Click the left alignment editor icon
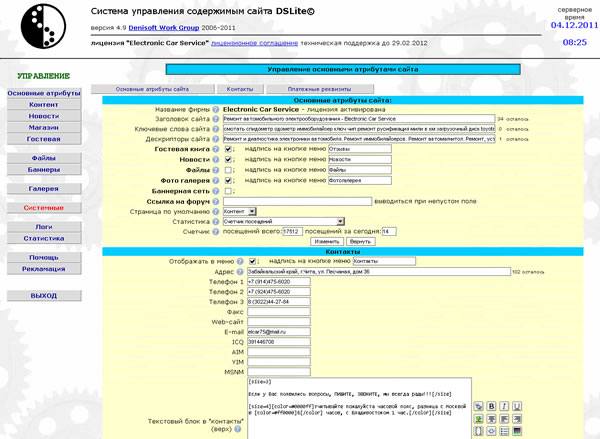 pos(504,419)
